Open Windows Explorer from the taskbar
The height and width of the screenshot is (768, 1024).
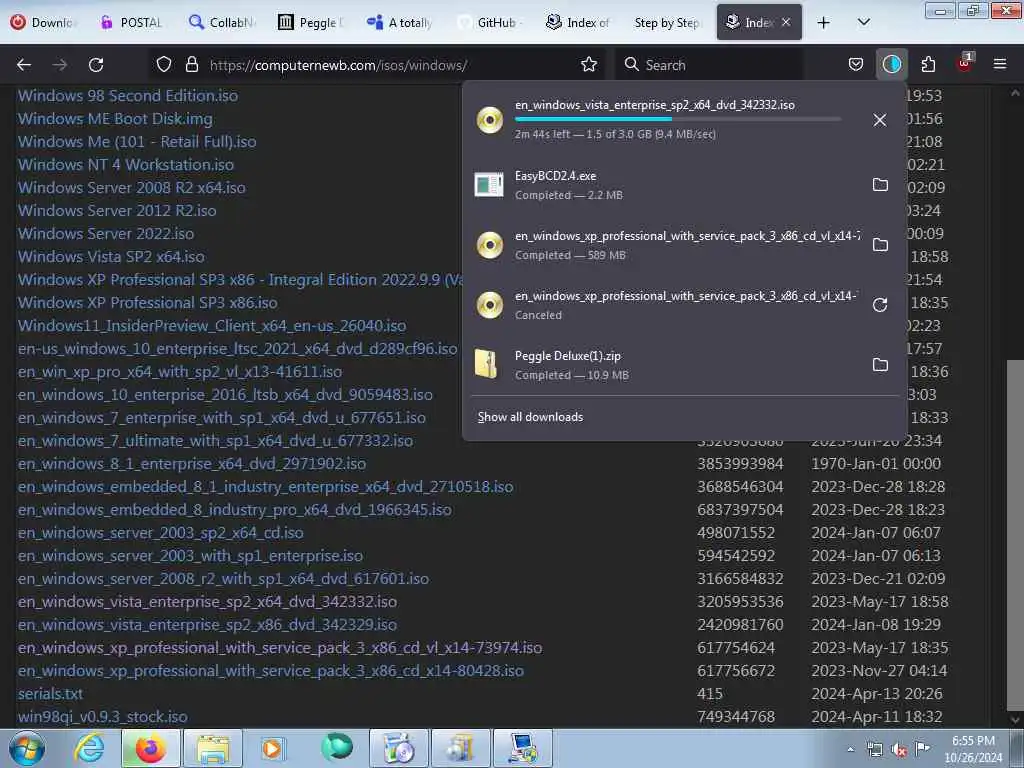(213, 748)
